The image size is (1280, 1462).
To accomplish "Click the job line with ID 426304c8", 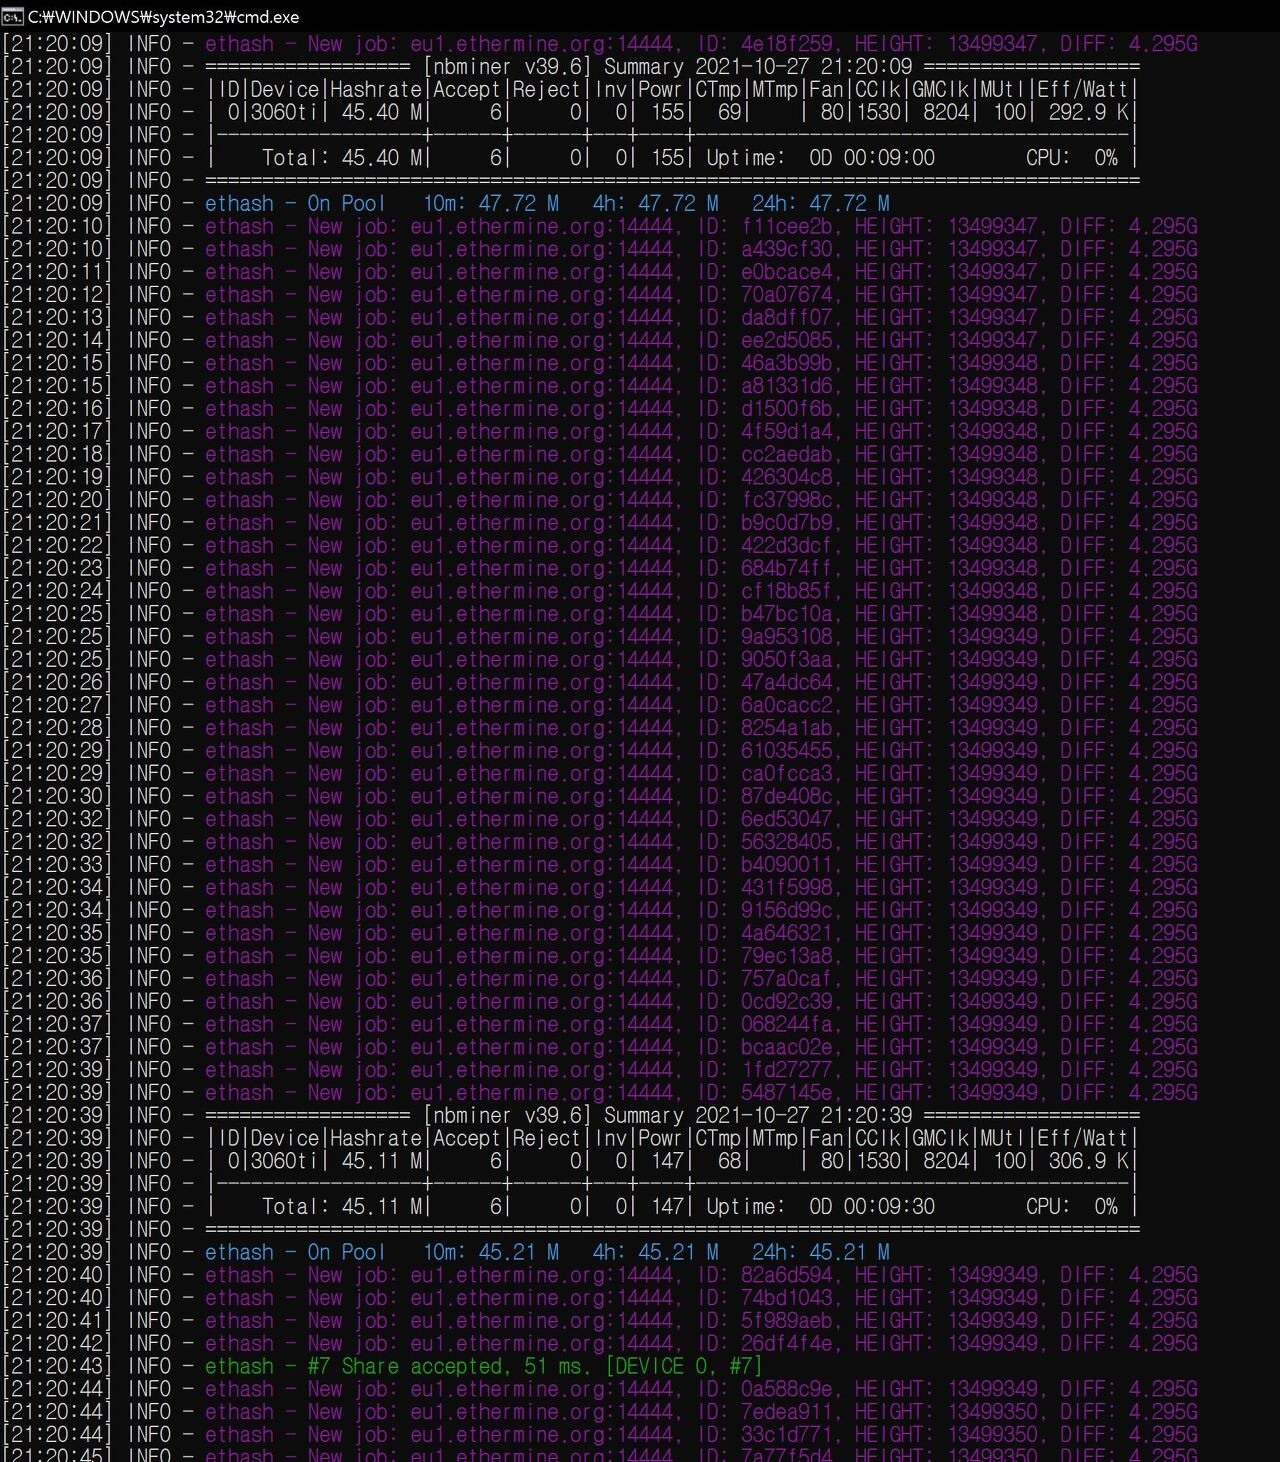I will [x=600, y=477].
